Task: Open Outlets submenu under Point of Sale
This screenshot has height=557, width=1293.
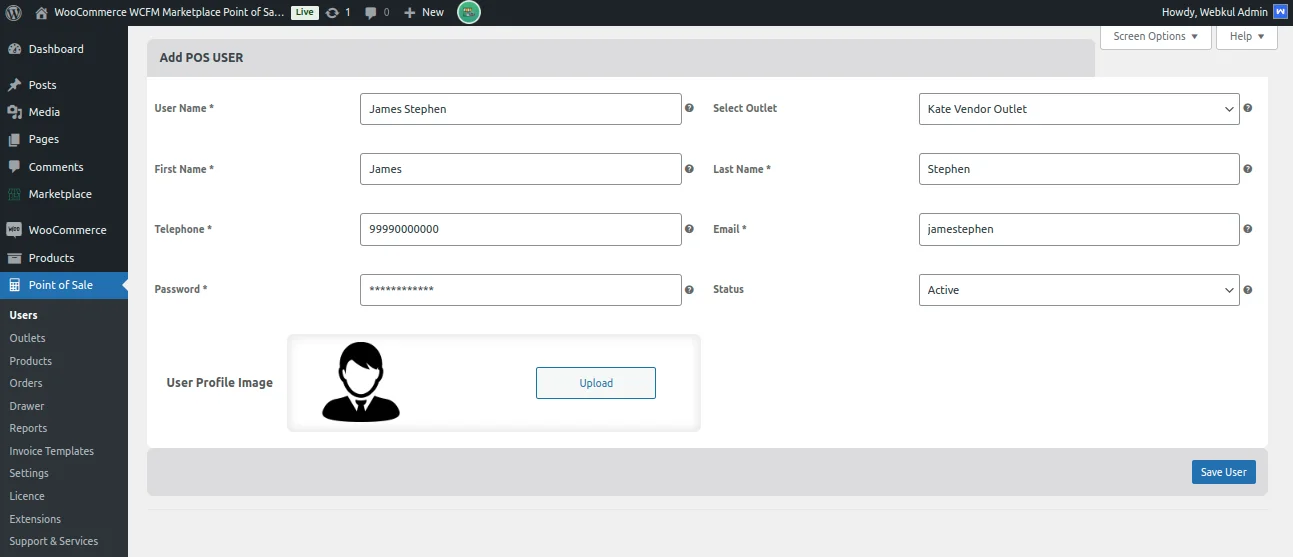Action: click(x=27, y=338)
